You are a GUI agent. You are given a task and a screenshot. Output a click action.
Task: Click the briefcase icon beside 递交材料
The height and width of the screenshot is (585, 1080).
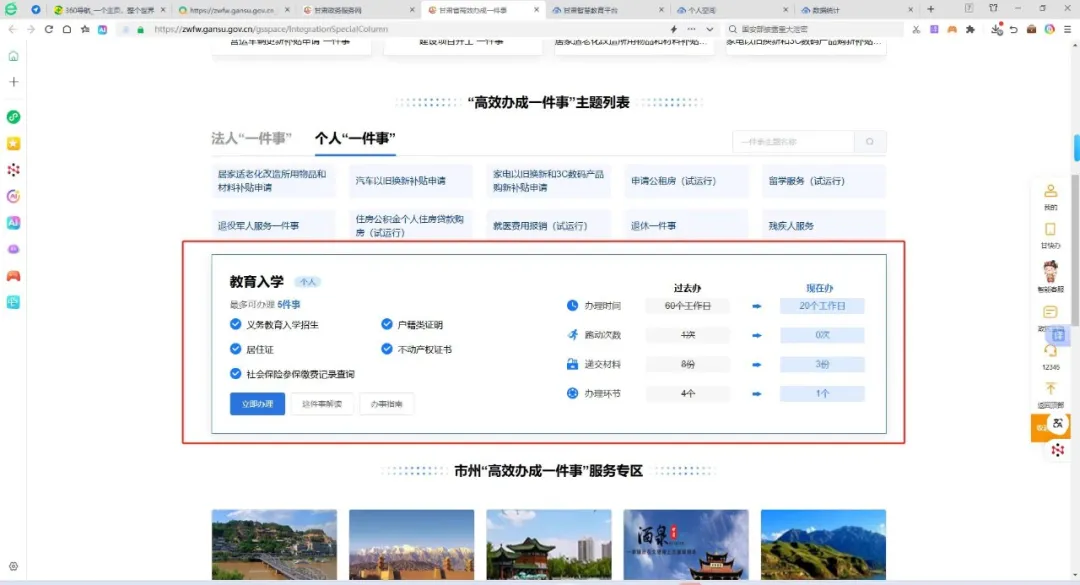(x=572, y=364)
